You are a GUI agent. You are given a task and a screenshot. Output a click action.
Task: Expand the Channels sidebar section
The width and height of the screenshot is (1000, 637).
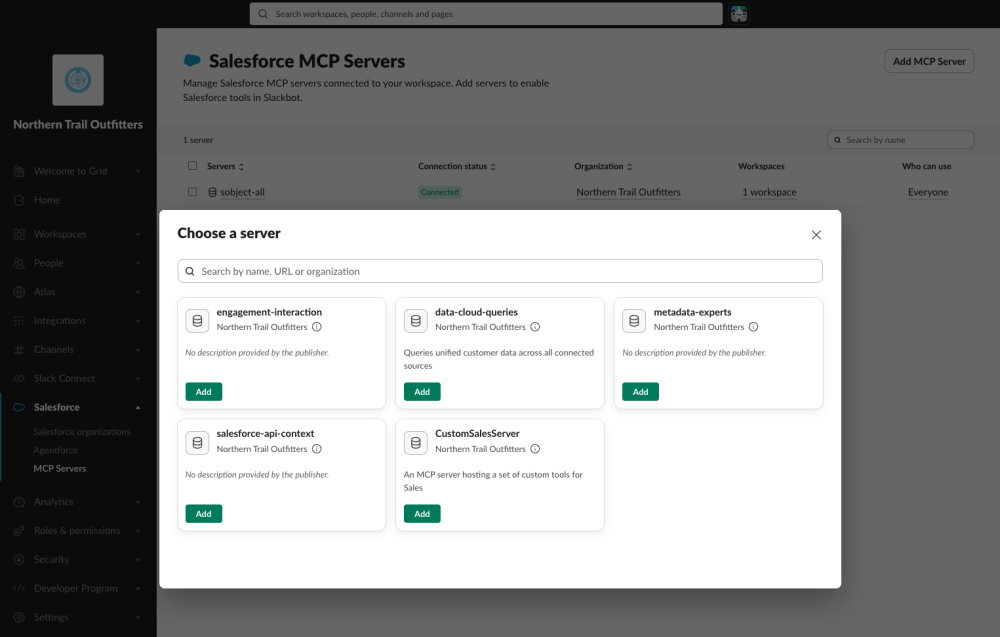138,349
